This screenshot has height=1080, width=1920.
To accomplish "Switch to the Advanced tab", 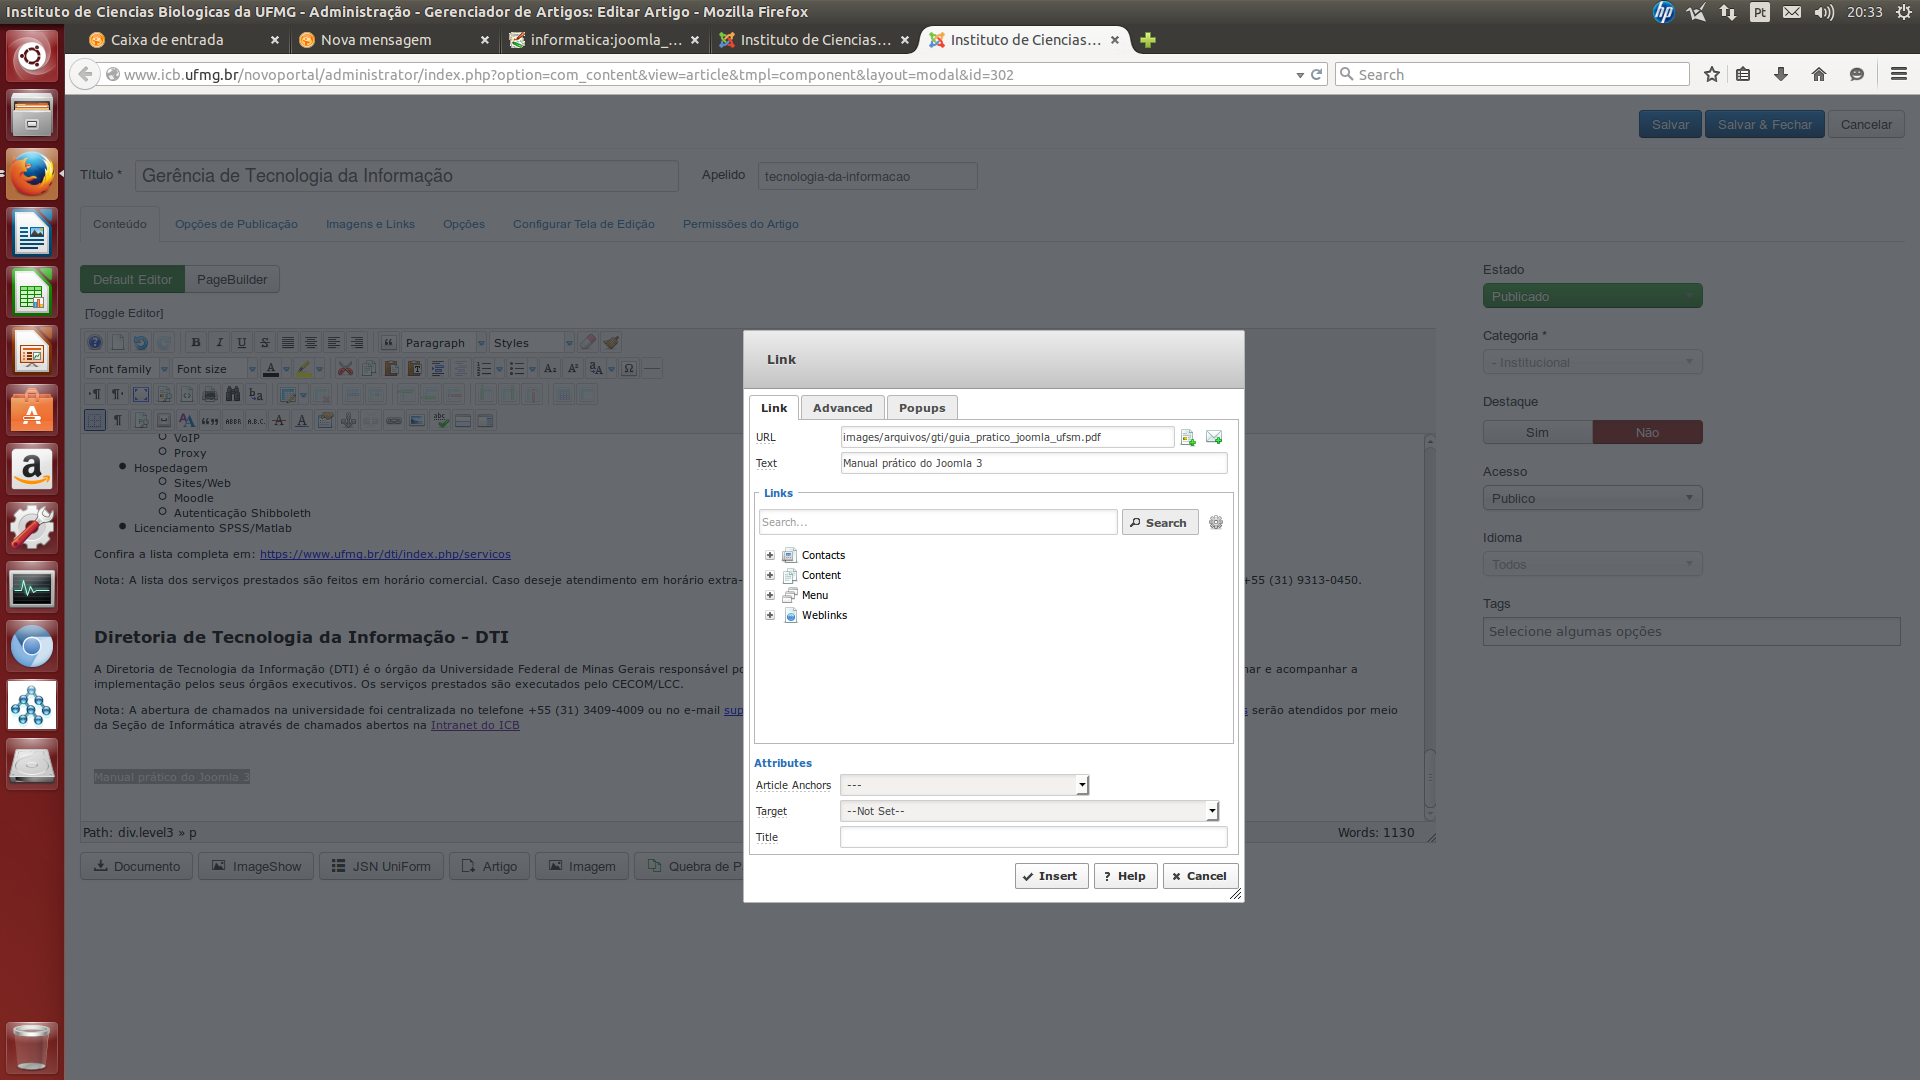I will coord(842,408).
